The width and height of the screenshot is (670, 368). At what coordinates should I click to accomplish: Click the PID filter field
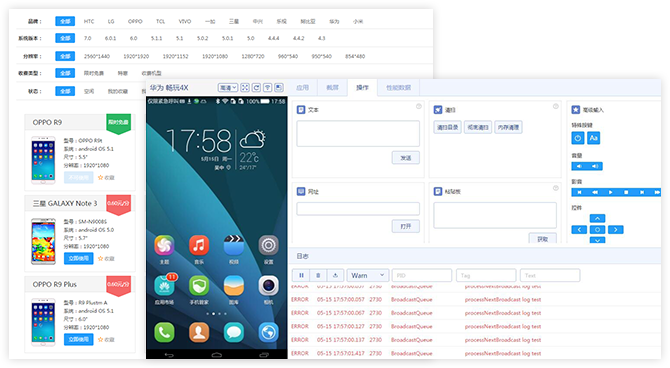click(422, 275)
